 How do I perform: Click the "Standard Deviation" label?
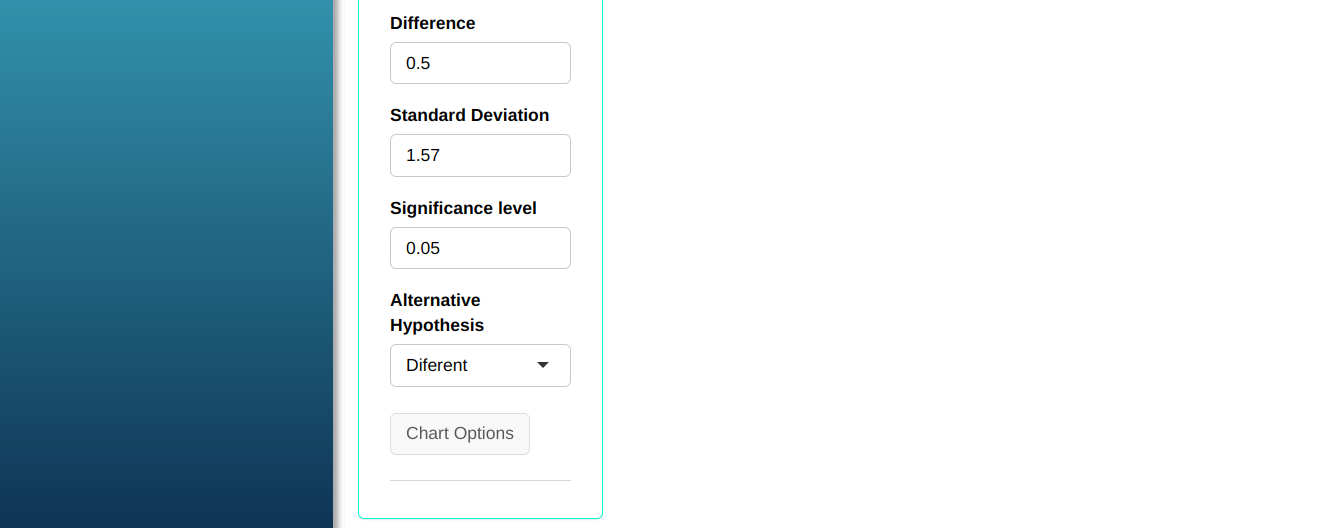coord(469,115)
